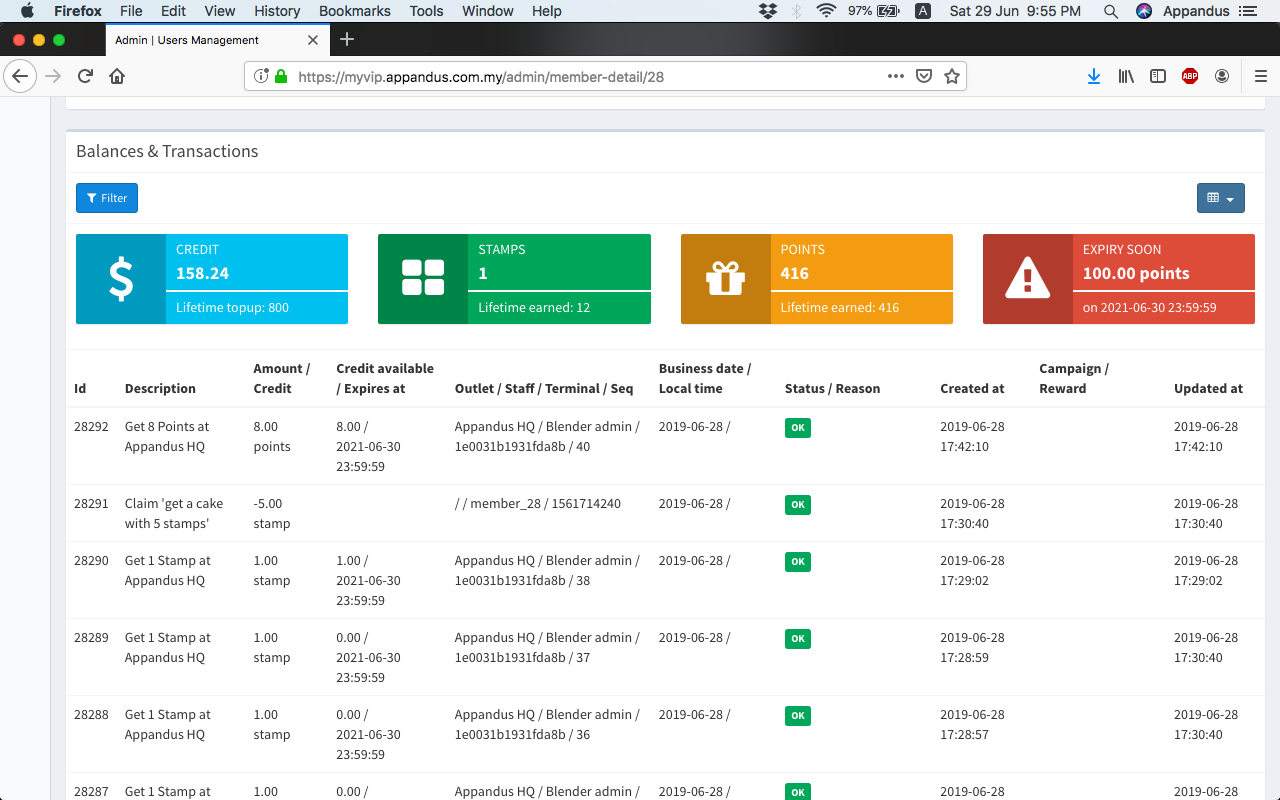
Task: Open the Firefox library icon
Action: (x=1126, y=76)
